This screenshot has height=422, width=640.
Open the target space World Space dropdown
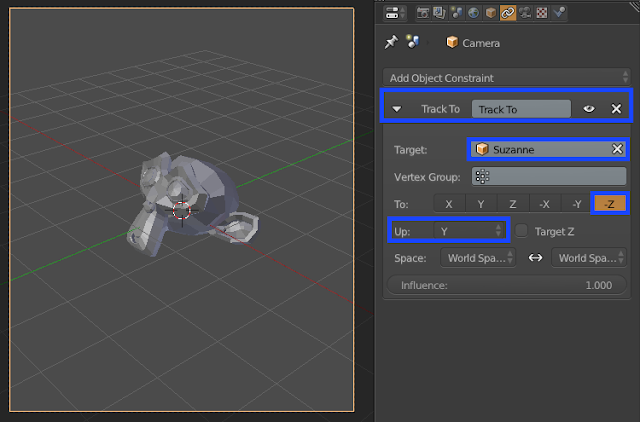(478, 258)
